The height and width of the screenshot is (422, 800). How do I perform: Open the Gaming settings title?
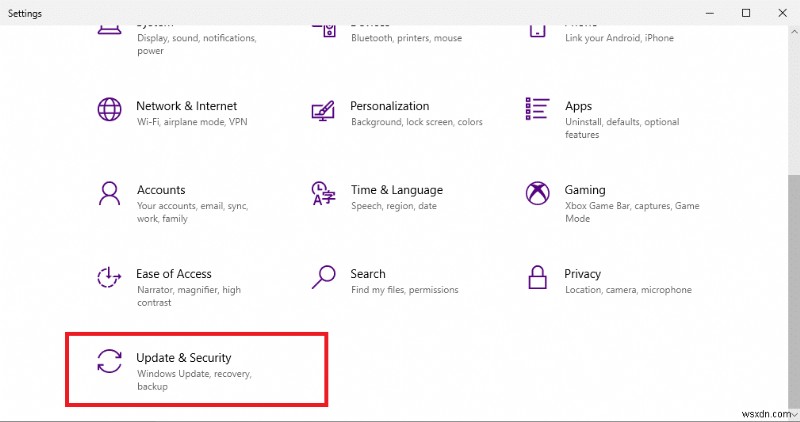tap(585, 190)
